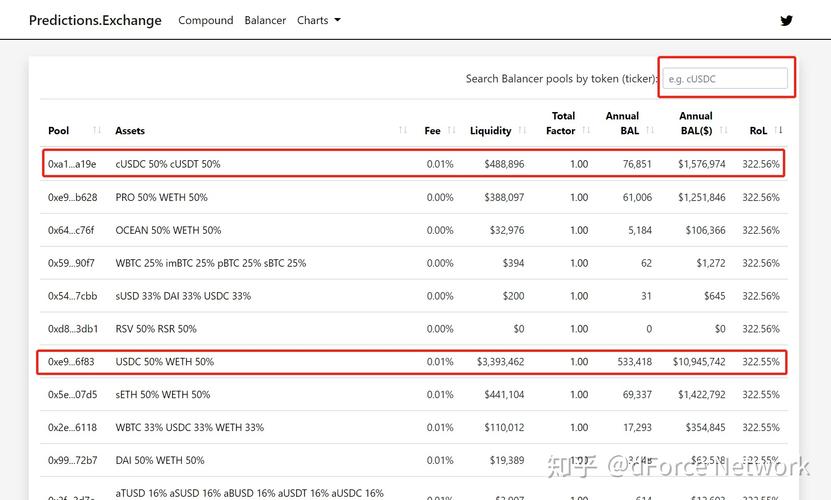
Task: Click the RoL column header label
Action: [758, 130]
